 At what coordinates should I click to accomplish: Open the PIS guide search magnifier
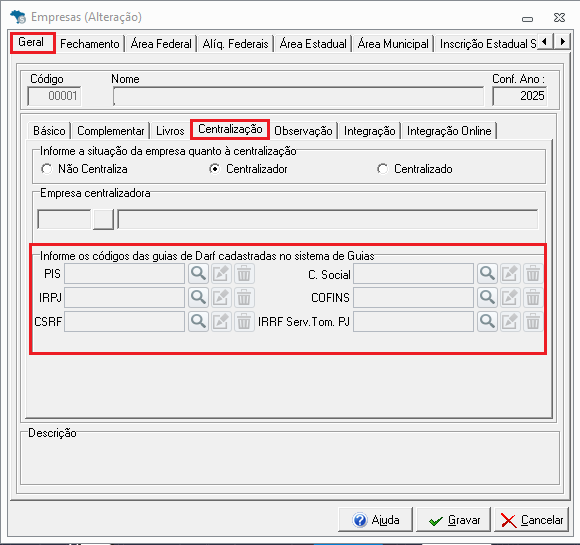point(198,273)
